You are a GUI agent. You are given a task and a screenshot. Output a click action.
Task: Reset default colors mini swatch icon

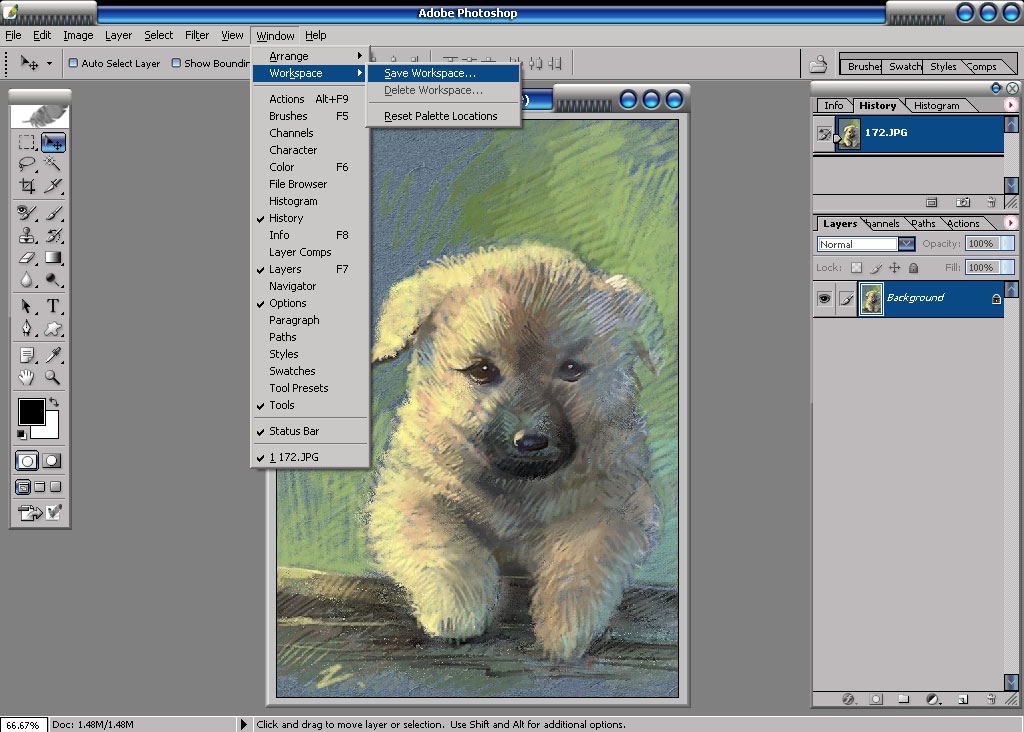[x=22, y=434]
